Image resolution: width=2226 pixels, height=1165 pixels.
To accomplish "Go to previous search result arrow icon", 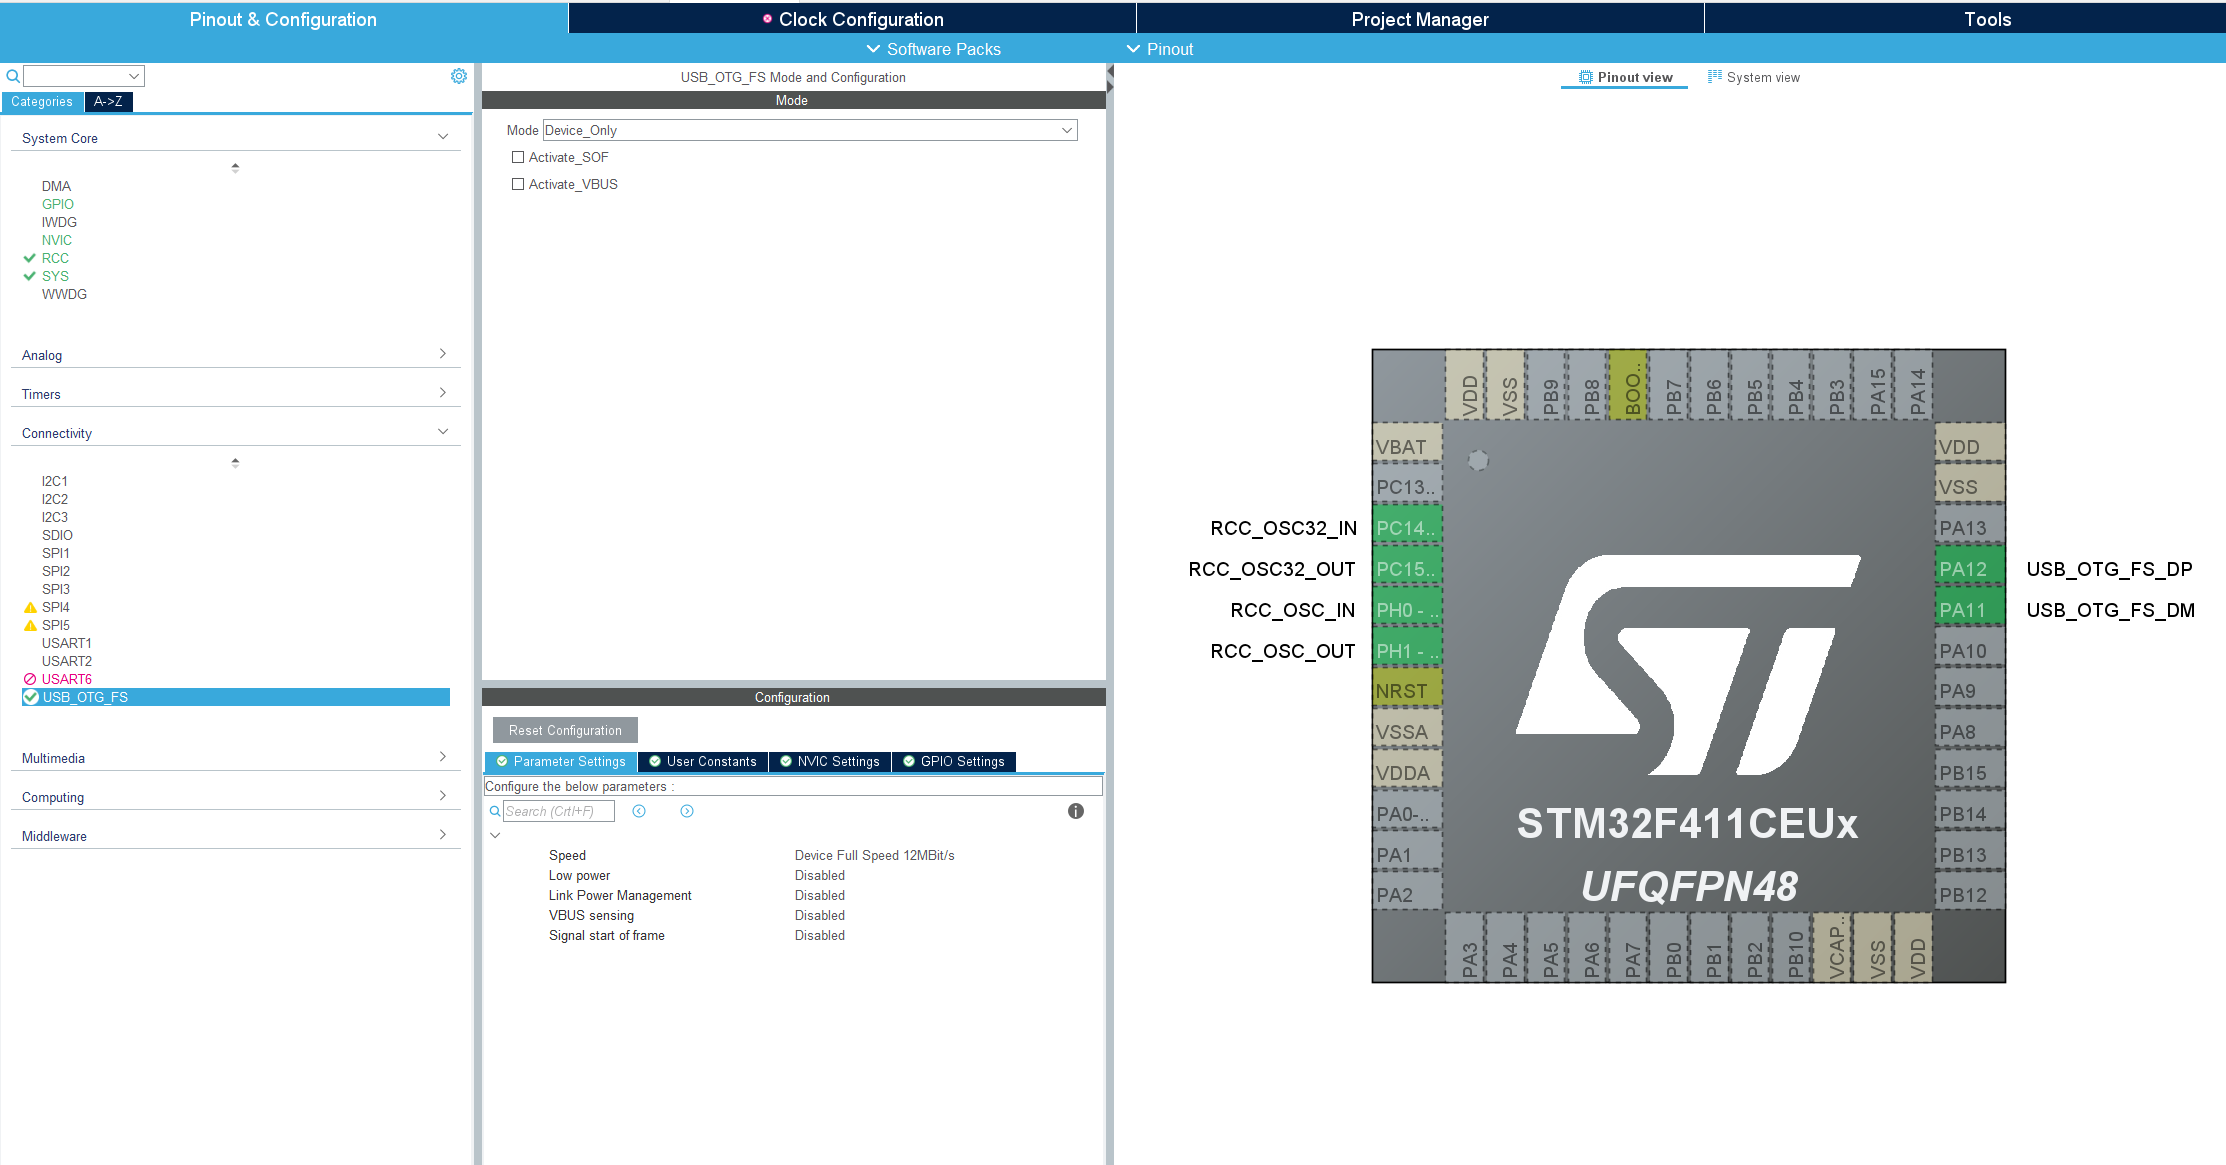I will pos(639,811).
